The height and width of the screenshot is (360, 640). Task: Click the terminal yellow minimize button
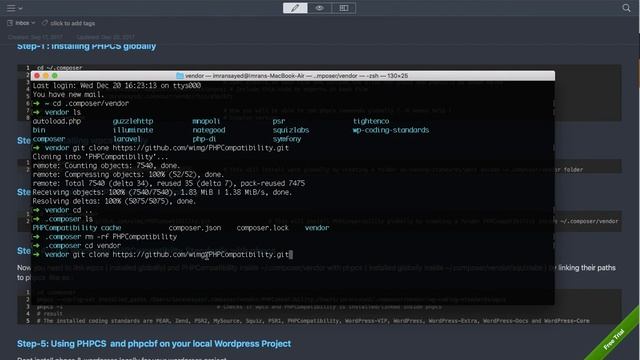tap(46, 76)
